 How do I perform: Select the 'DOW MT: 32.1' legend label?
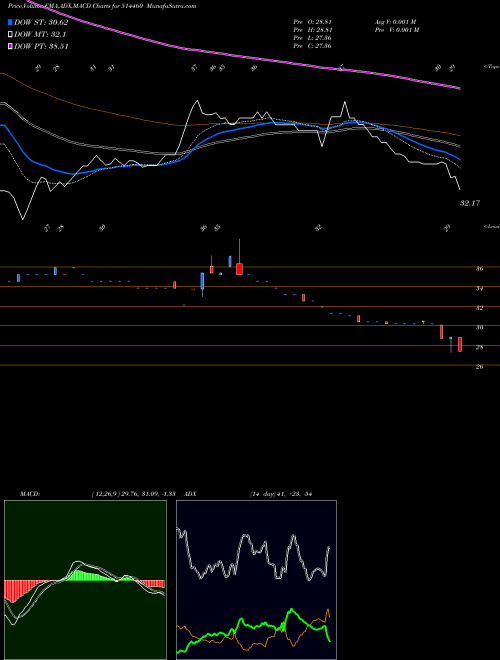pyautogui.click(x=40, y=34)
